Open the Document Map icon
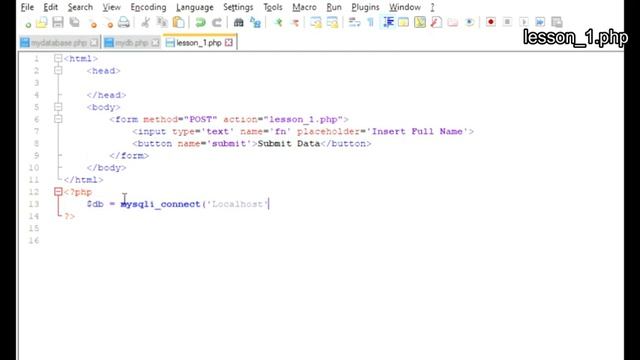 coord(420,22)
